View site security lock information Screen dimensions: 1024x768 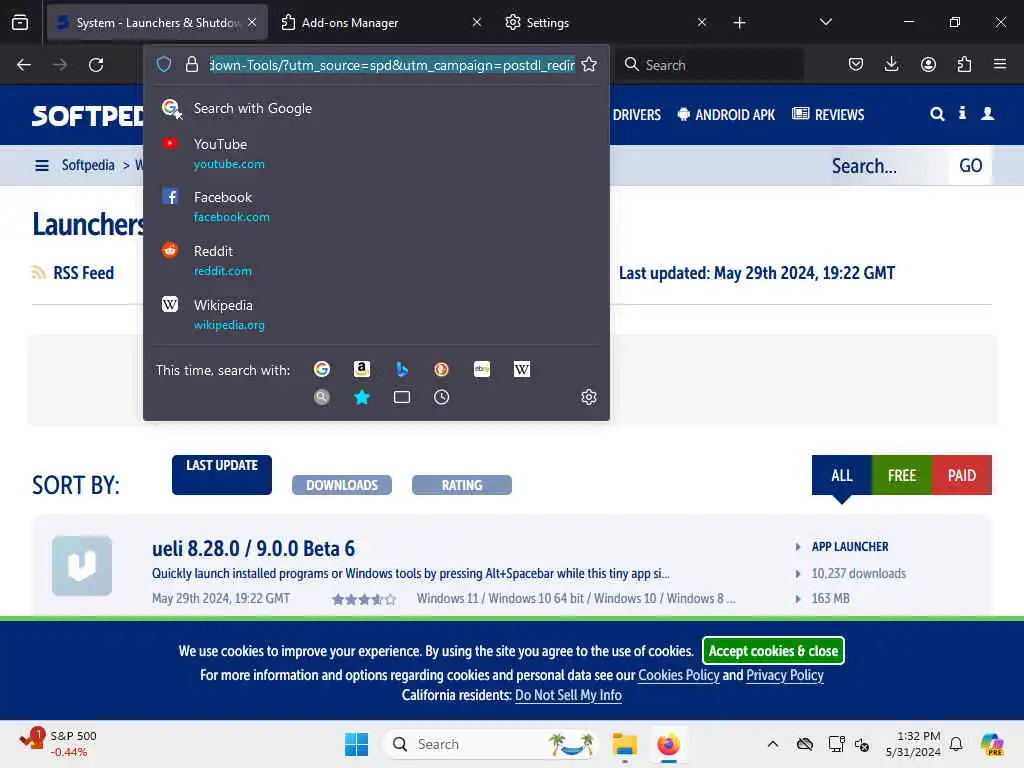pyautogui.click(x=191, y=64)
